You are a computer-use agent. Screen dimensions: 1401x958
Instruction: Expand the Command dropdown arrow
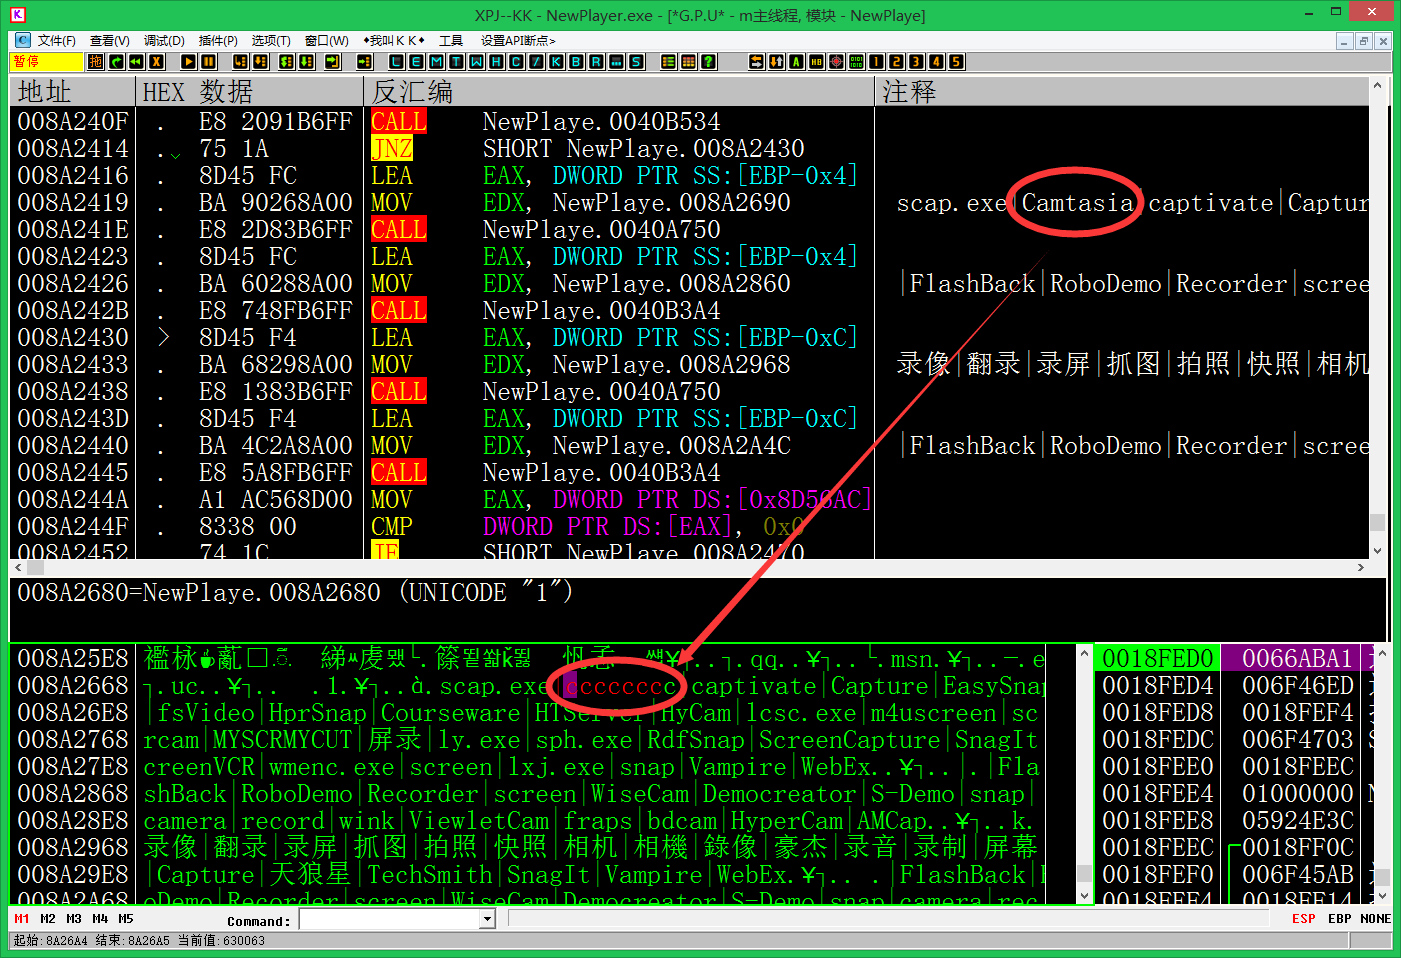[x=488, y=919]
